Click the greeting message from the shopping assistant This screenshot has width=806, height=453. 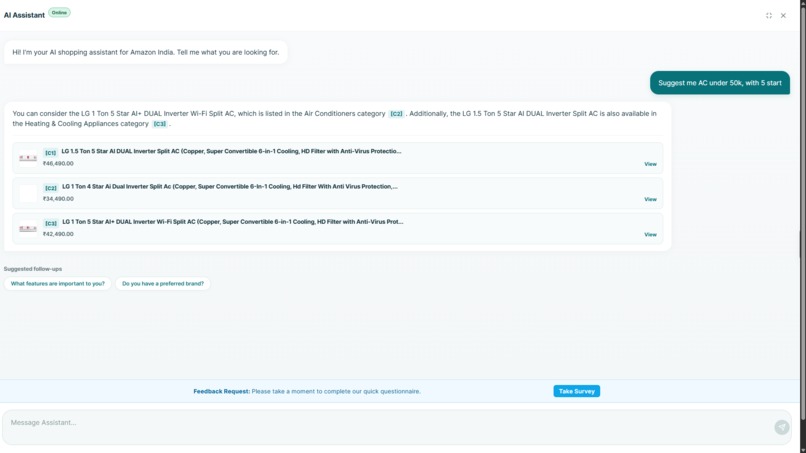click(x=145, y=52)
